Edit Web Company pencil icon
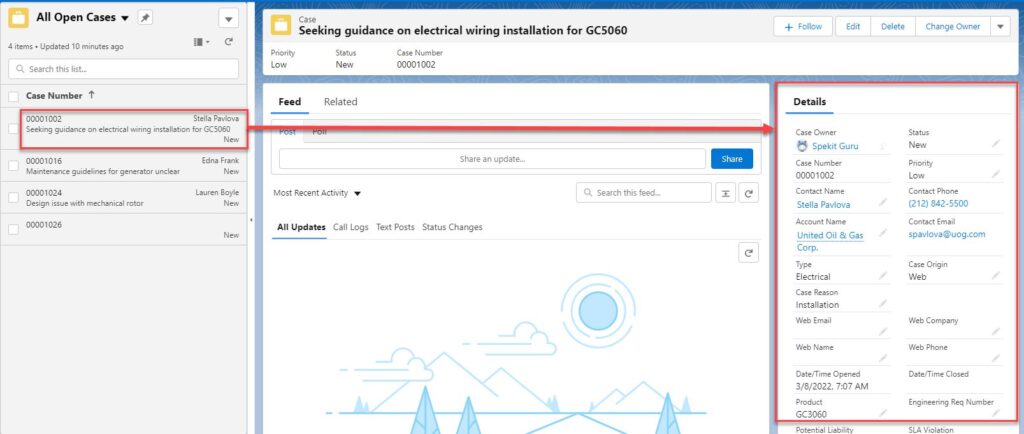Viewport: 1024px width, 434px height. point(995,332)
